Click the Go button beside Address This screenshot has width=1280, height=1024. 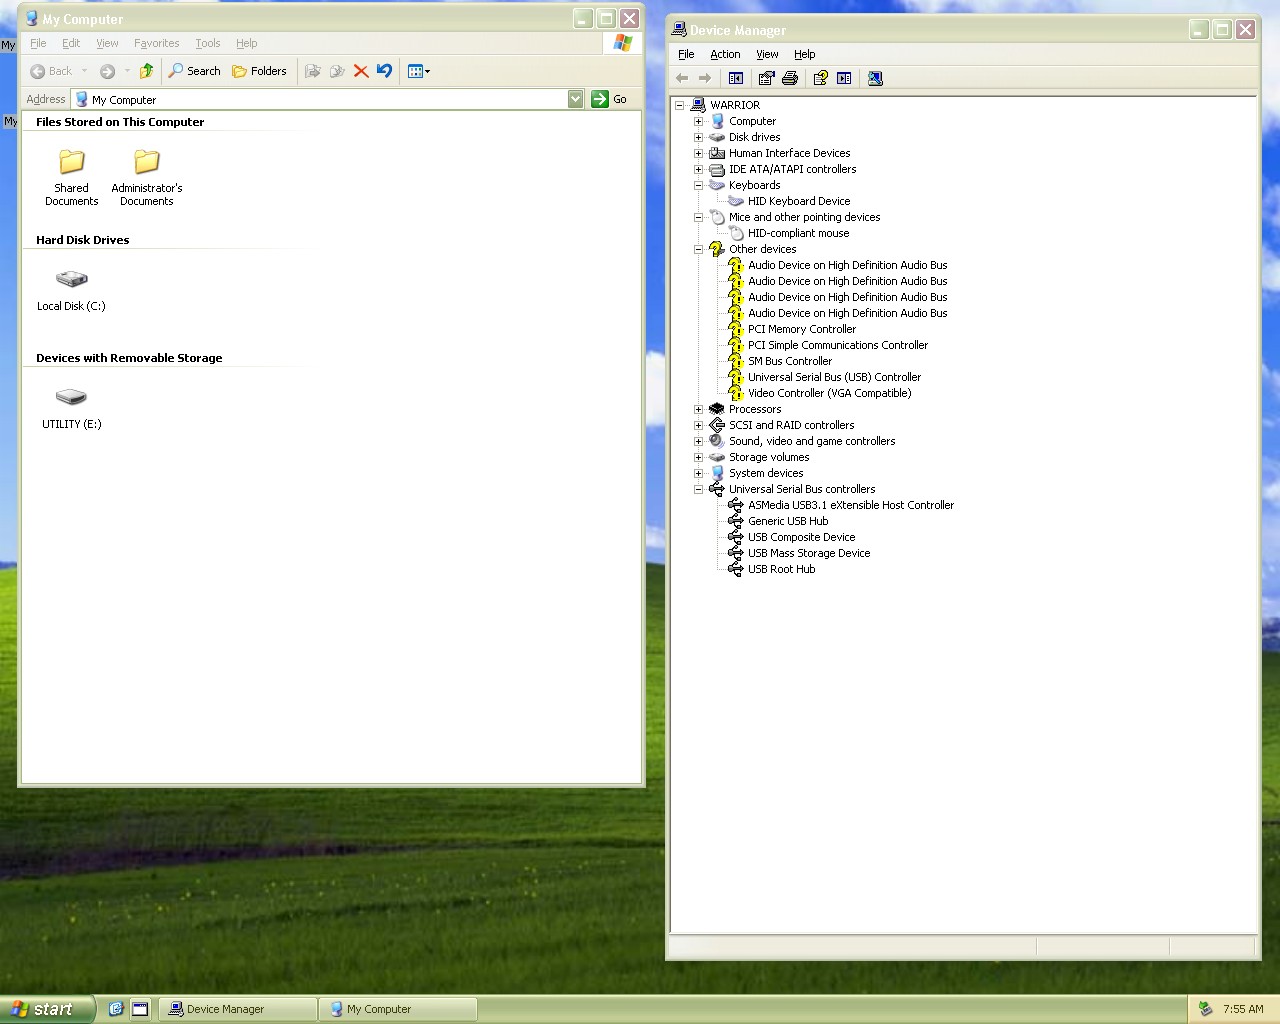[x=610, y=99]
